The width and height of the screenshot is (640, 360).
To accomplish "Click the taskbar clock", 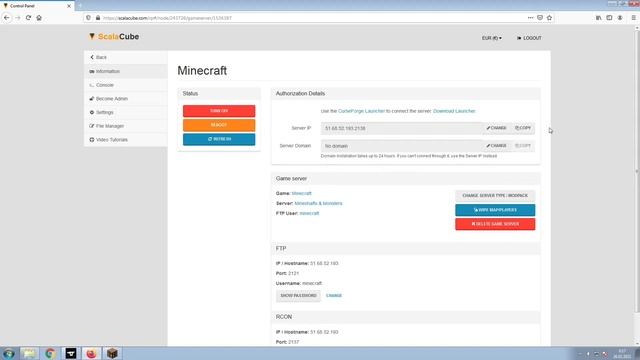I will [x=622, y=353].
